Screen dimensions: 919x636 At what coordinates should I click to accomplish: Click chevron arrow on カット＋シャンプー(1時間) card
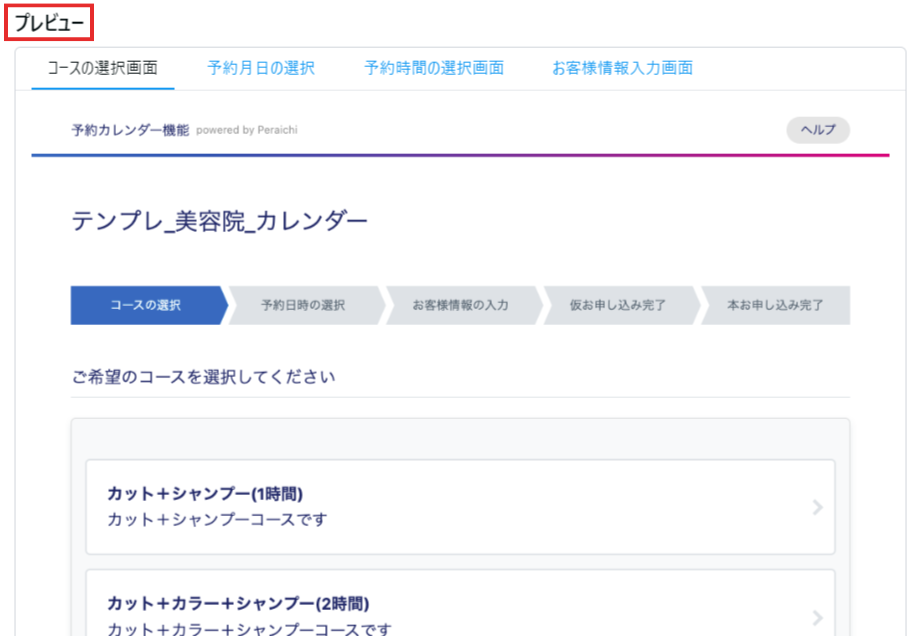click(x=817, y=507)
